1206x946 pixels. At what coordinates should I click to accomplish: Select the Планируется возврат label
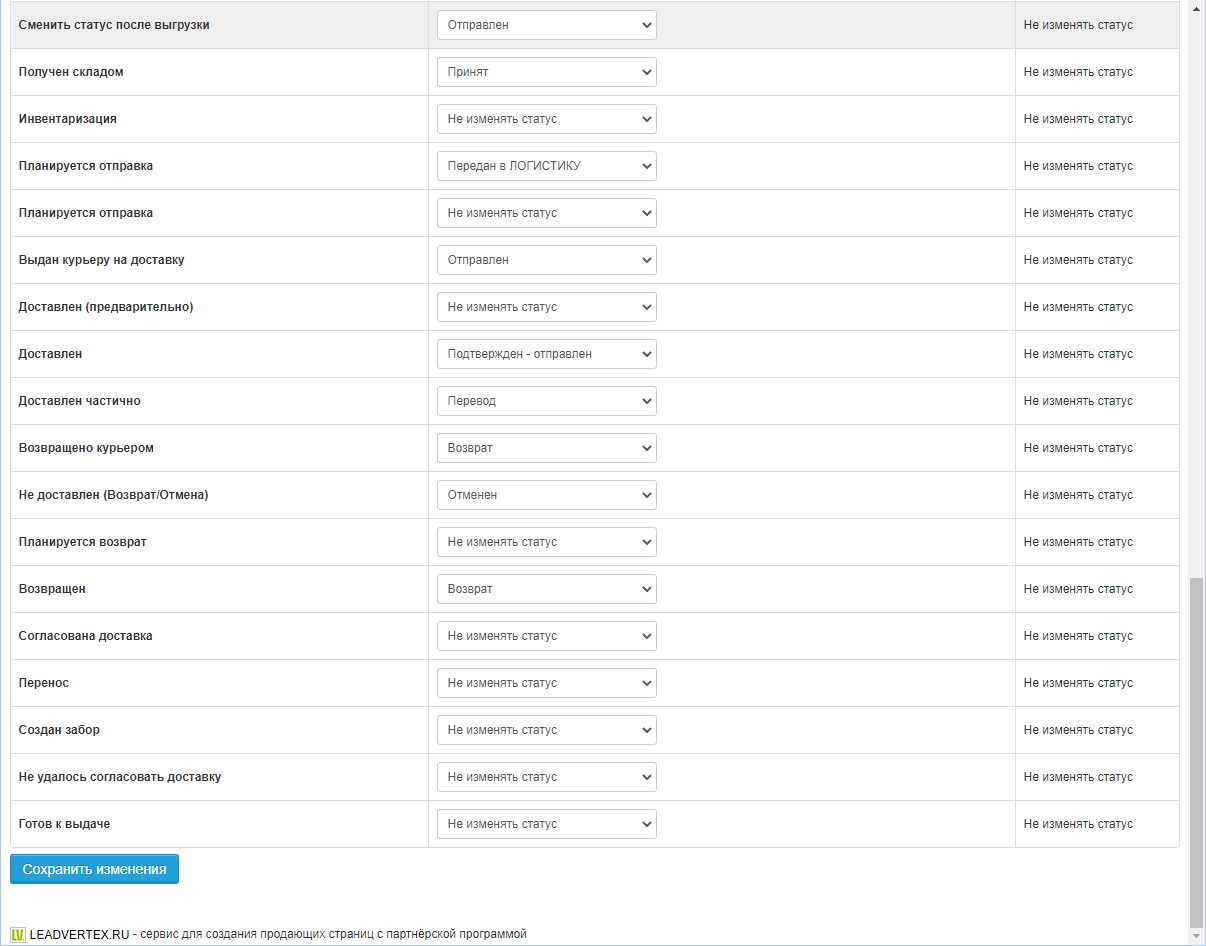[83, 542]
